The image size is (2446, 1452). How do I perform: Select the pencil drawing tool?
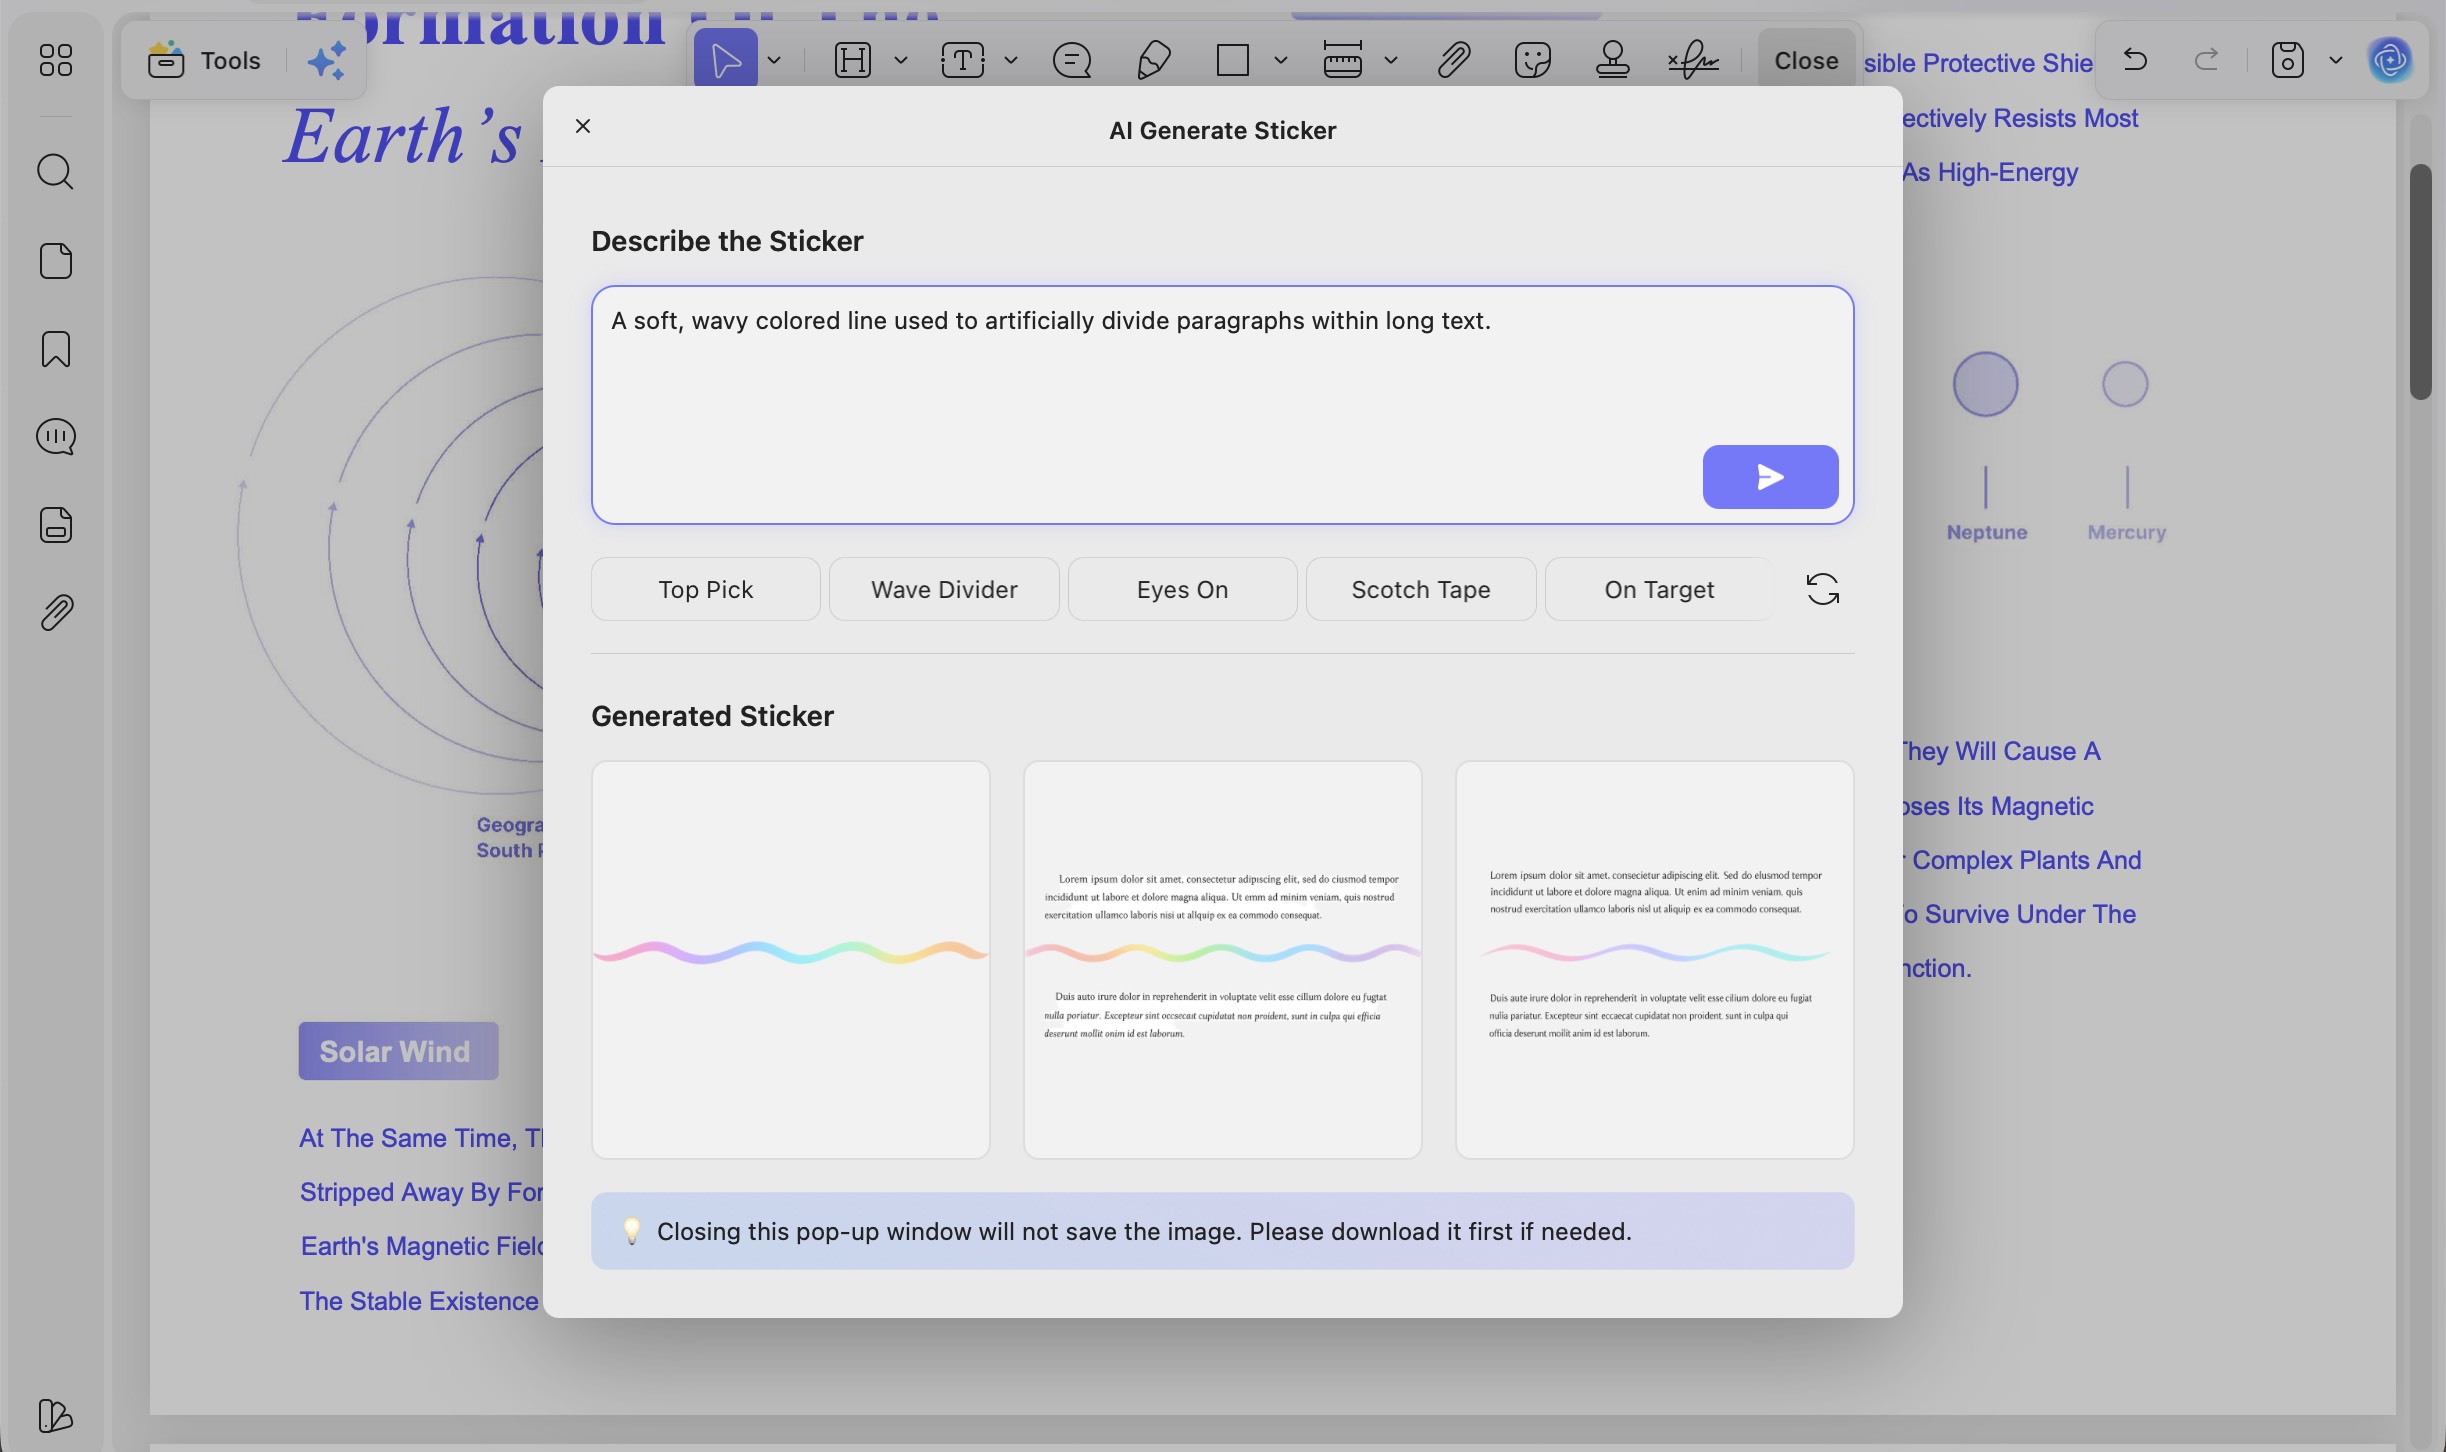click(x=1153, y=61)
